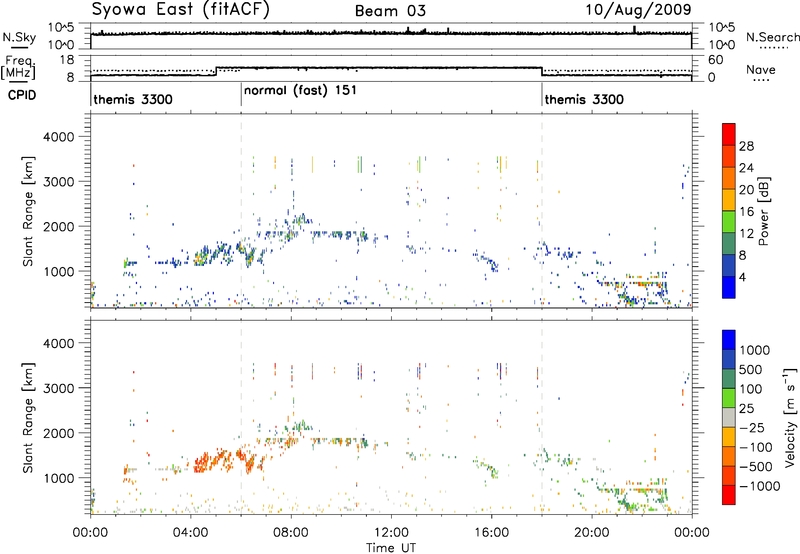Click the dashed 18:00 marker in the power panel
Viewport: 800px width, 554px height.
pyautogui.click(x=542, y=210)
